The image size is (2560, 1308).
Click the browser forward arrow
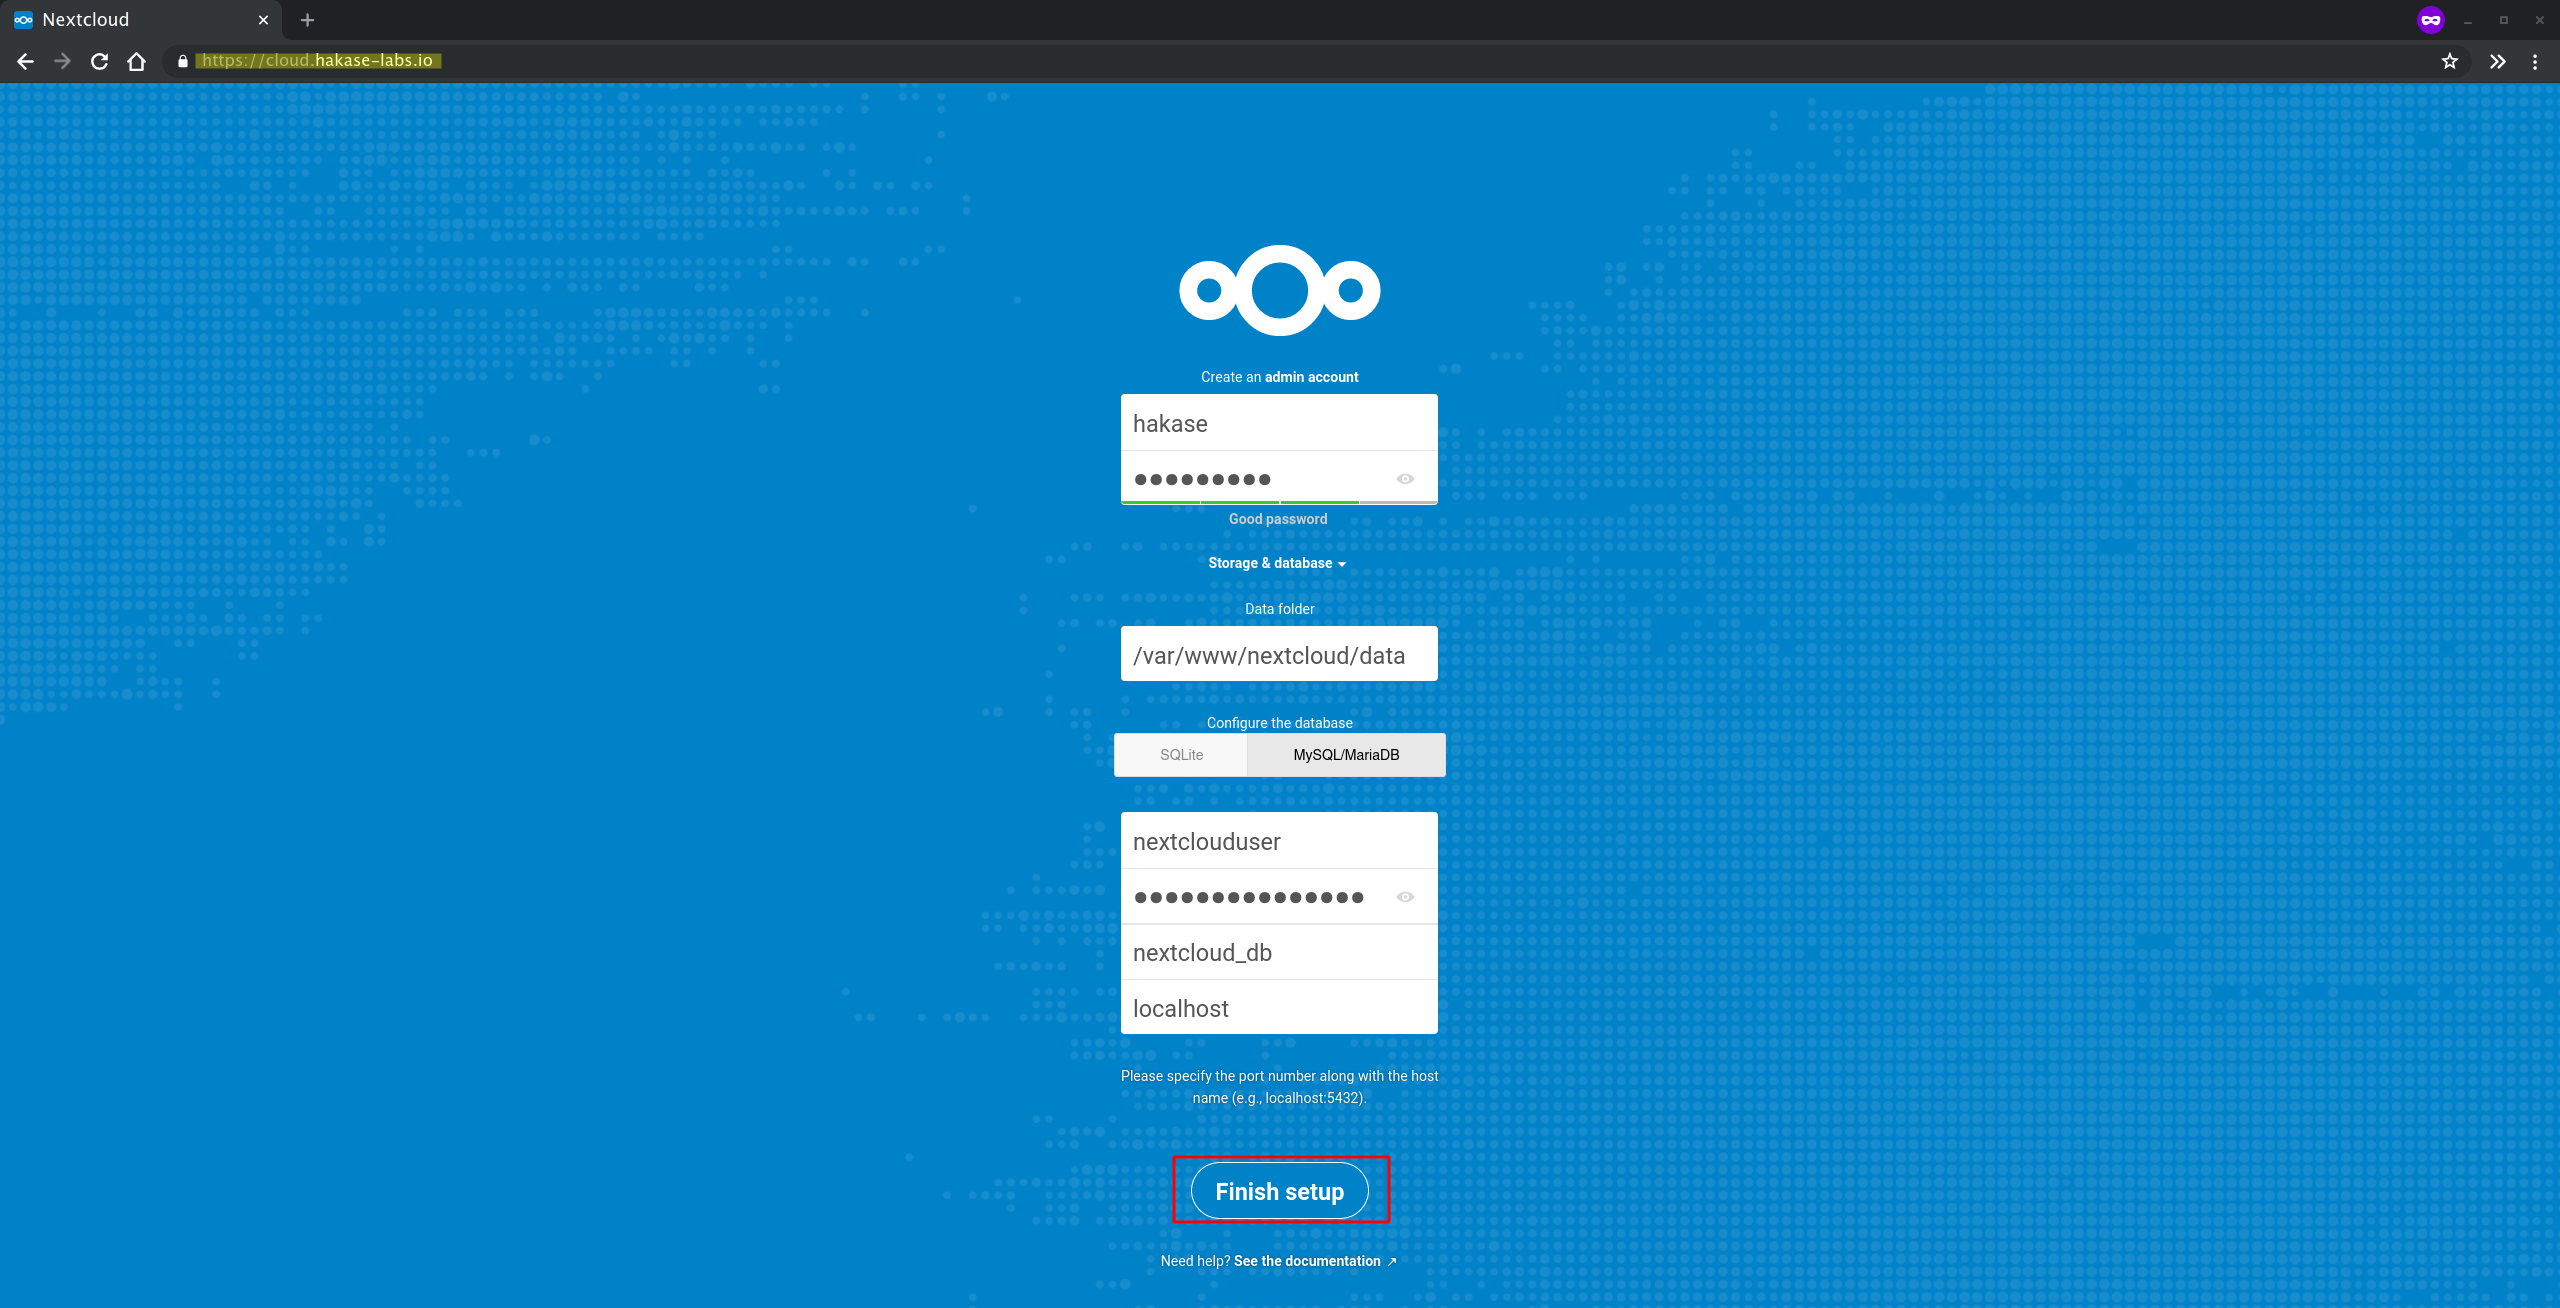62,61
